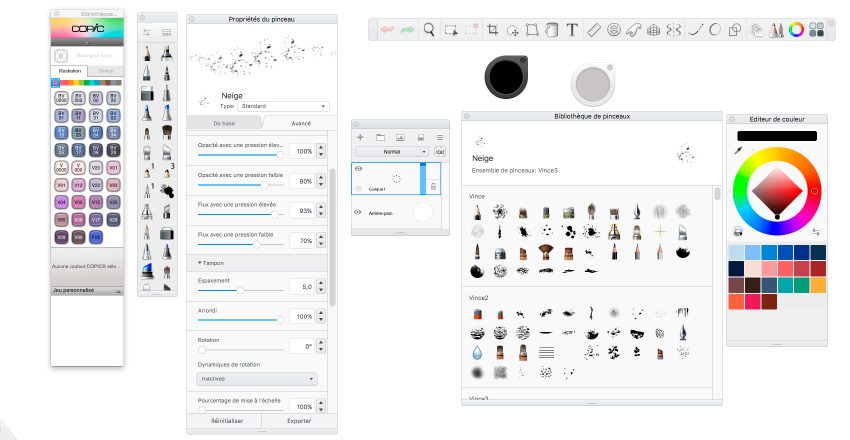This screenshot has width=850, height=440.
Task: Click the Bibliothèque de pinceaux scrollbar
Action: point(717,194)
